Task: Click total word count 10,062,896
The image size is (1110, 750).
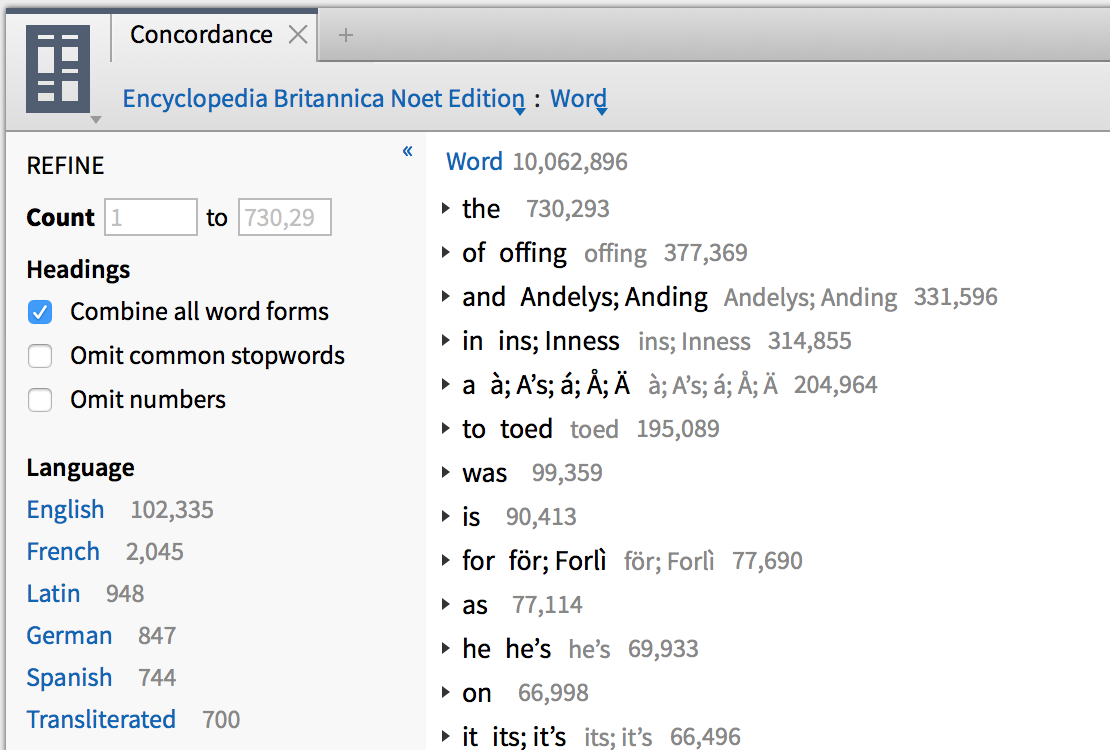Action: pos(570,161)
